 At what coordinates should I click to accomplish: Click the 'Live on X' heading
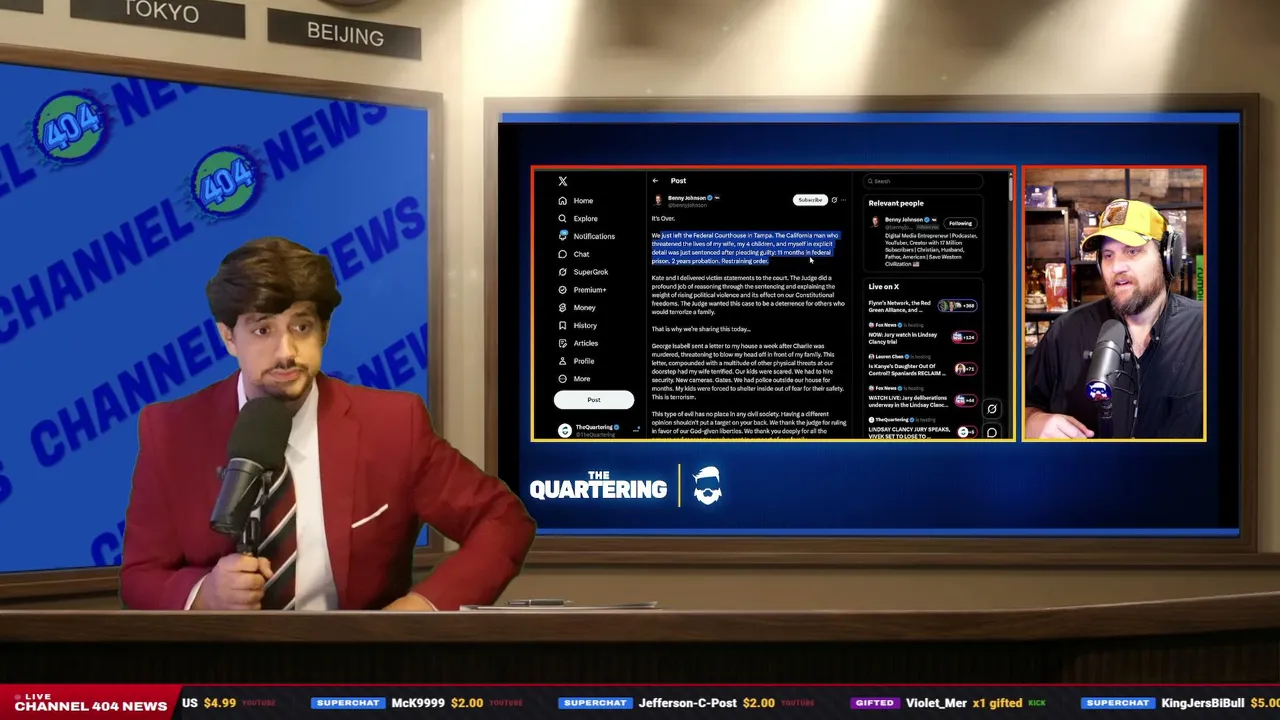coord(883,287)
